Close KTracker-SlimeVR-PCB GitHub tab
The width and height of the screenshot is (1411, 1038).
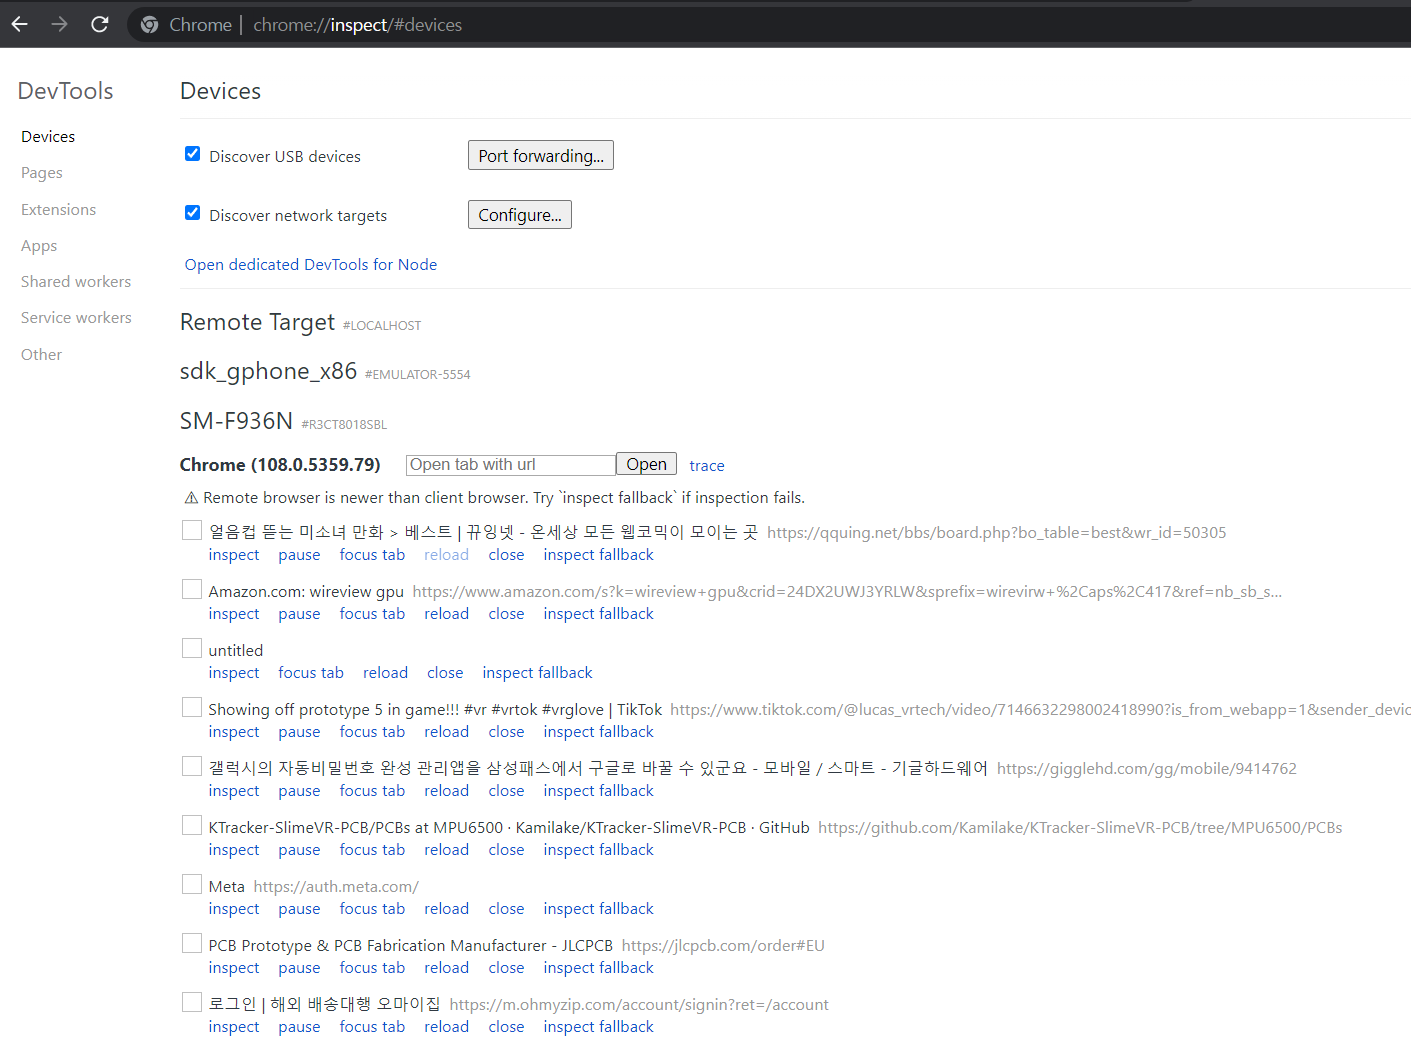(506, 850)
